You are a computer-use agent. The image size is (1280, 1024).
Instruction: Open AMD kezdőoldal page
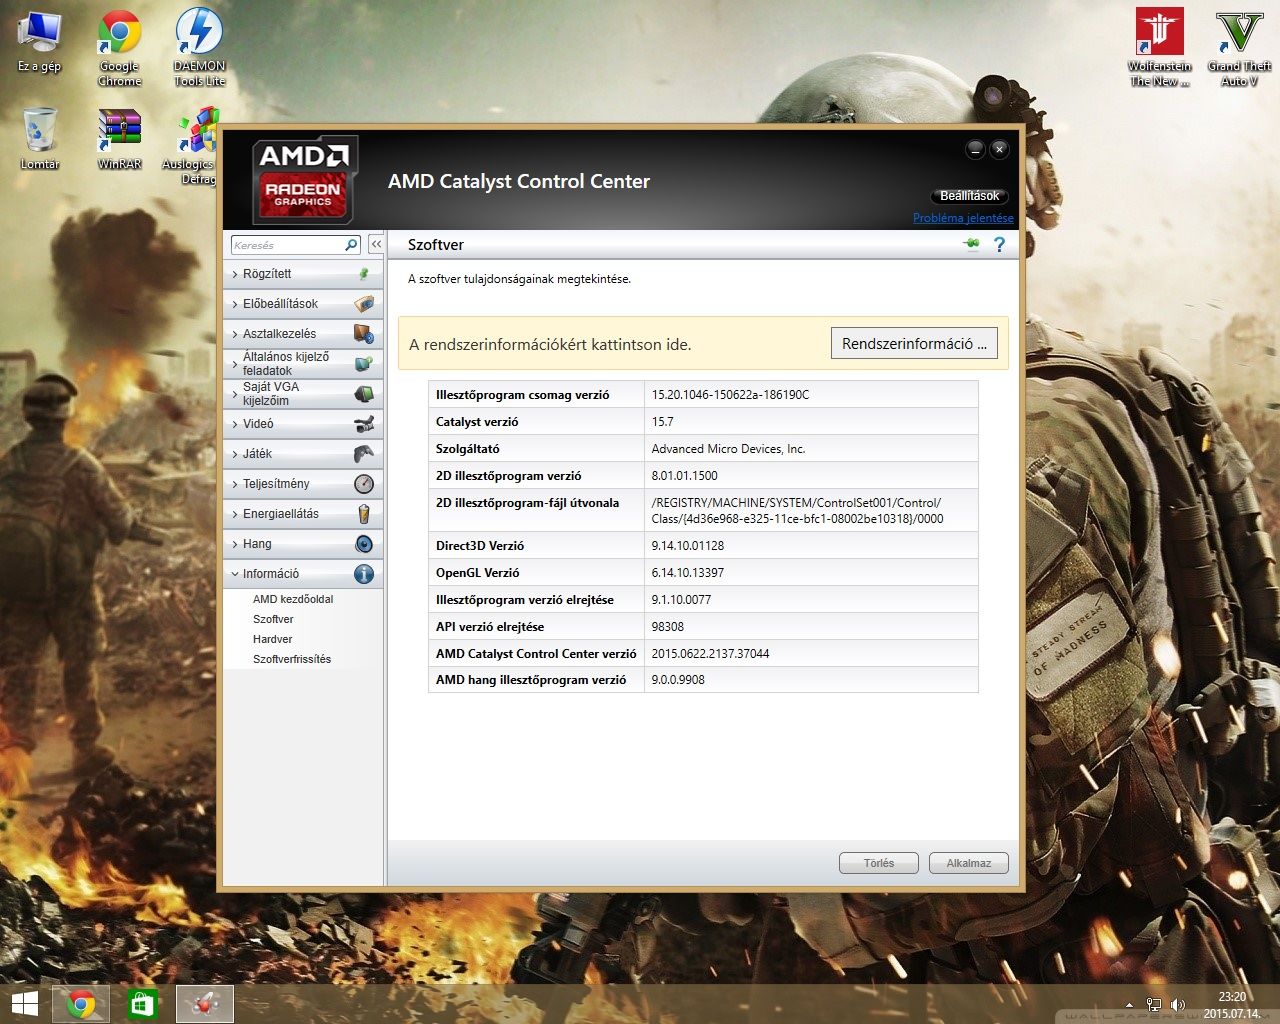point(293,599)
